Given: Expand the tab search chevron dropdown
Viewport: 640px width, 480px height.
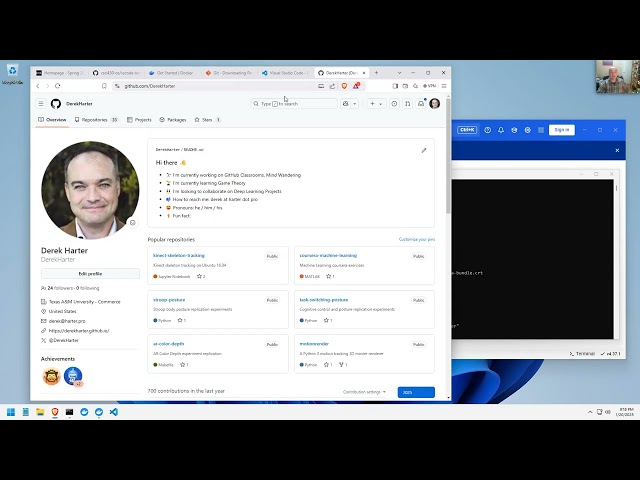Looking at the screenshot, I should coord(399,73).
